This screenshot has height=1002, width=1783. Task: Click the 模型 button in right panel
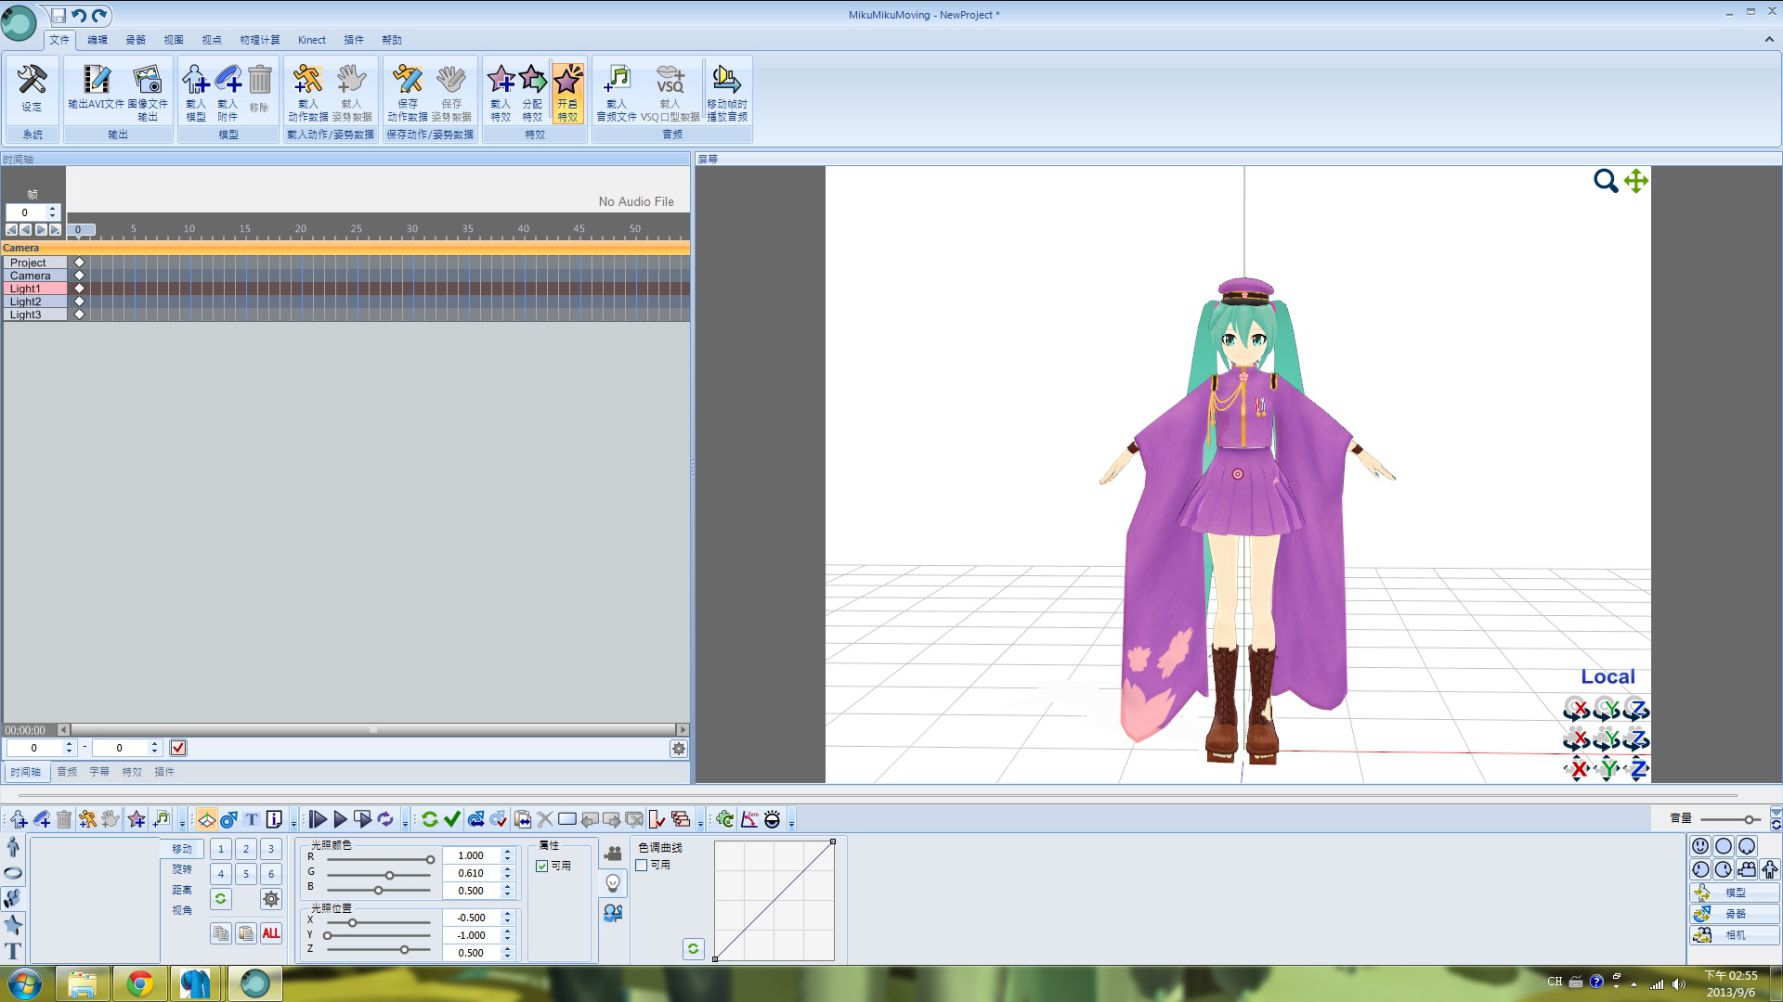click(1735, 892)
